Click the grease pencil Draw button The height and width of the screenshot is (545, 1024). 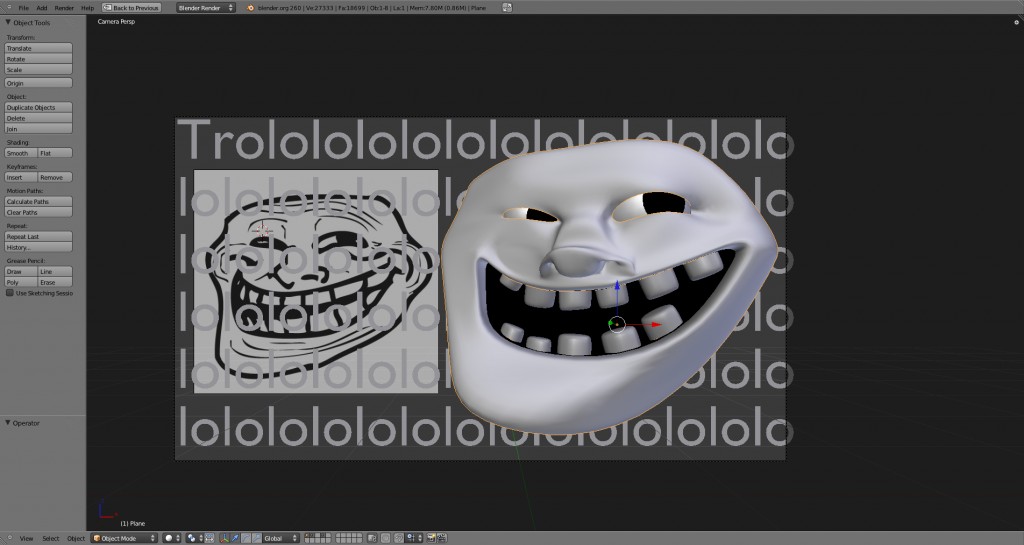click(x=21, y=272)
